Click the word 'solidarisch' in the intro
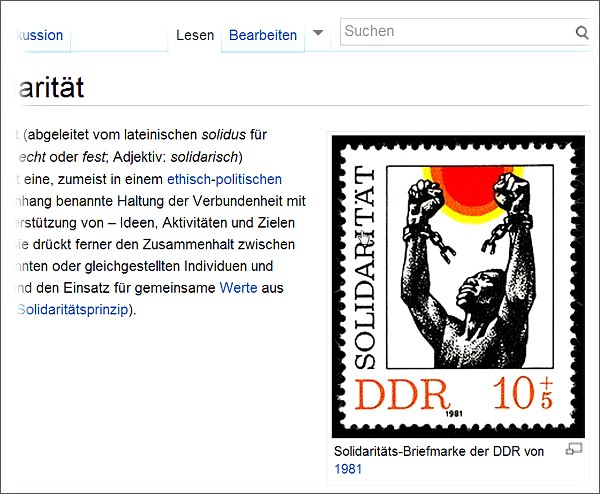The image size is (600, 494). tap(204, 157)
